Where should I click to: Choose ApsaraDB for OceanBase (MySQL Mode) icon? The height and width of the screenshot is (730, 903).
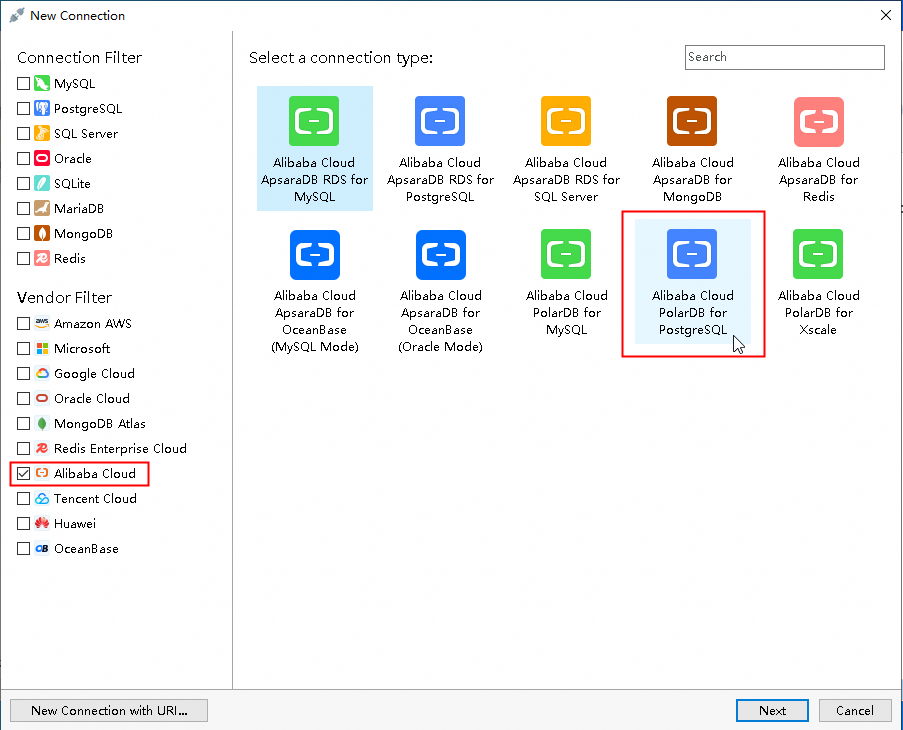coord(315,254)
